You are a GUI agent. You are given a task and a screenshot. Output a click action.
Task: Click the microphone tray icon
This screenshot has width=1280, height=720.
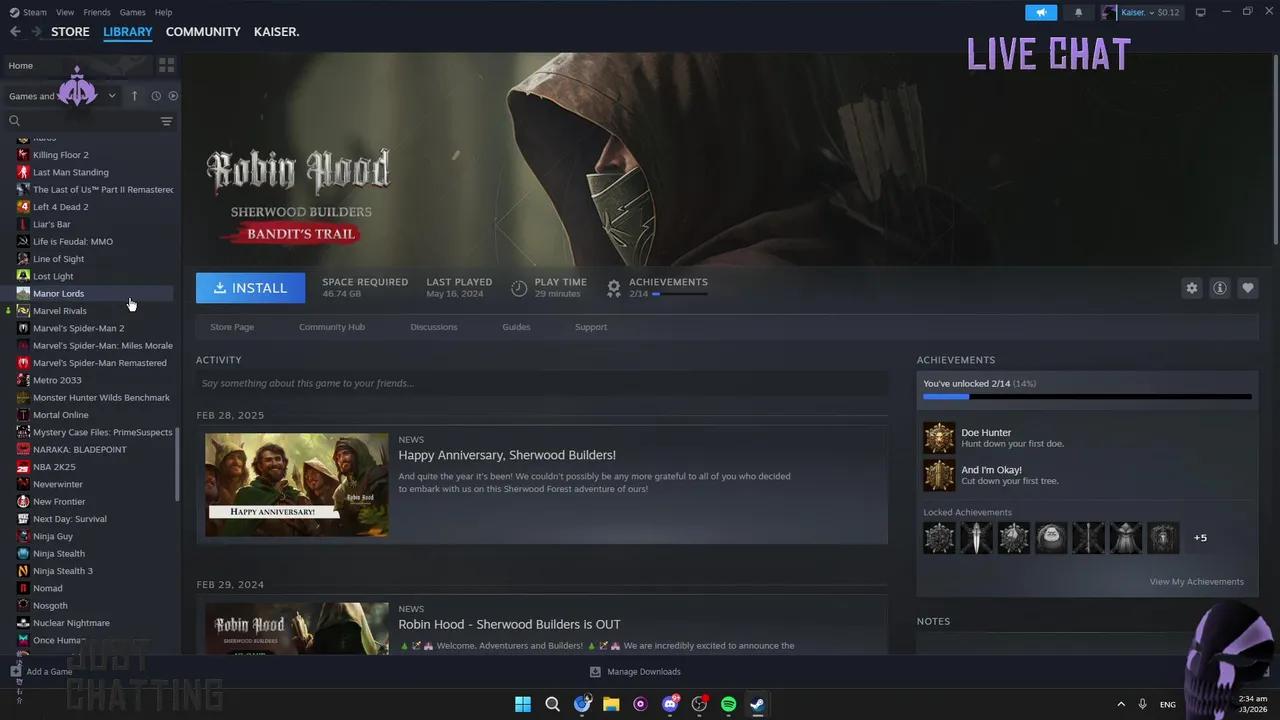tap(1142, 704)
